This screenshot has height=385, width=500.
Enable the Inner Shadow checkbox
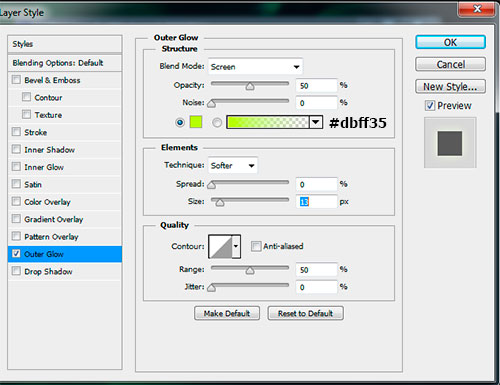pos(16,149)
